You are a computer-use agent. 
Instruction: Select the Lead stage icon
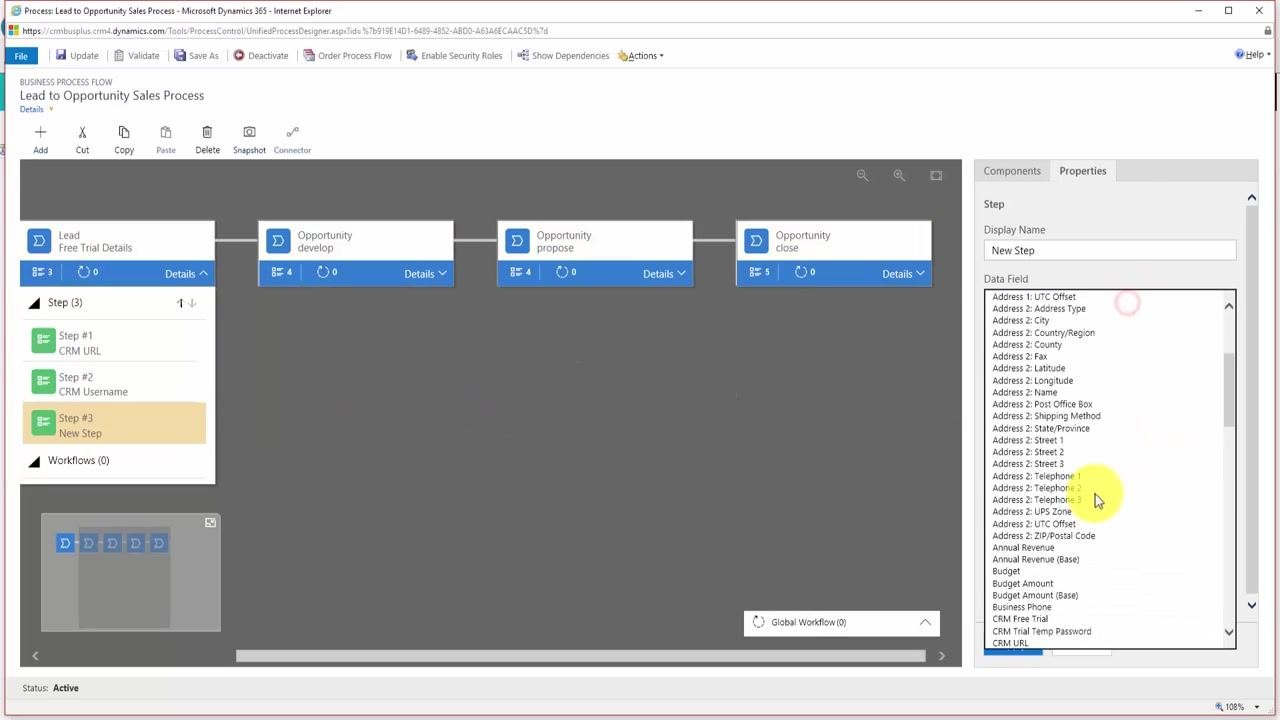click(x=38, y=241)
